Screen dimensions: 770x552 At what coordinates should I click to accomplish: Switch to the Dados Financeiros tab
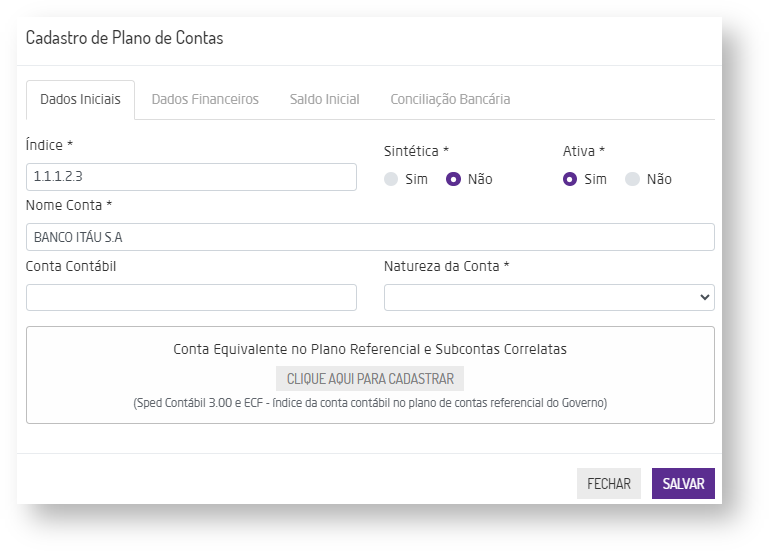pyautogui.click(x=205, y=99)
